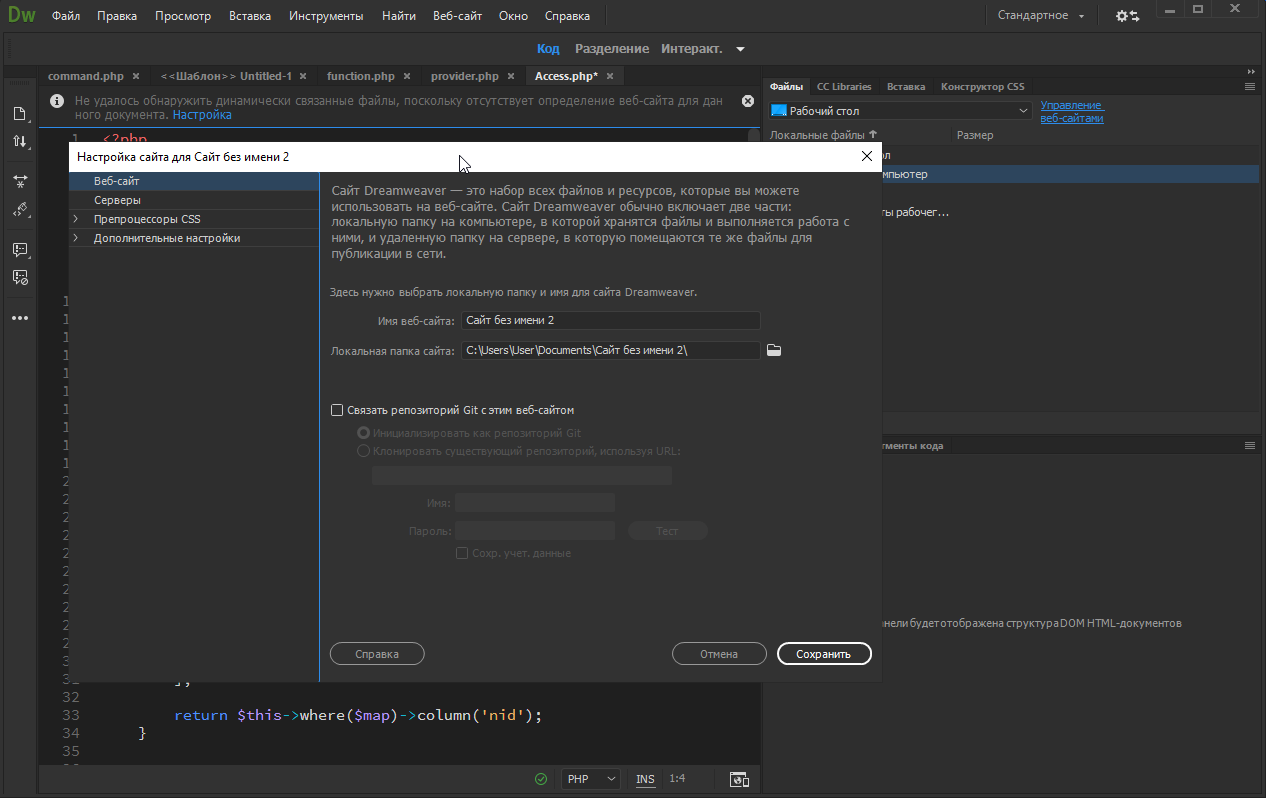Click the Remove Comment icon in left toolbar
This screenshot has width=1266, height=798.
(x=20, y=278)
